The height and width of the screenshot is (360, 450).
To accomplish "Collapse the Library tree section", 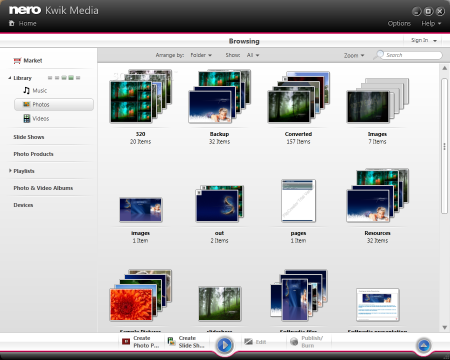I will click(10, 78).
